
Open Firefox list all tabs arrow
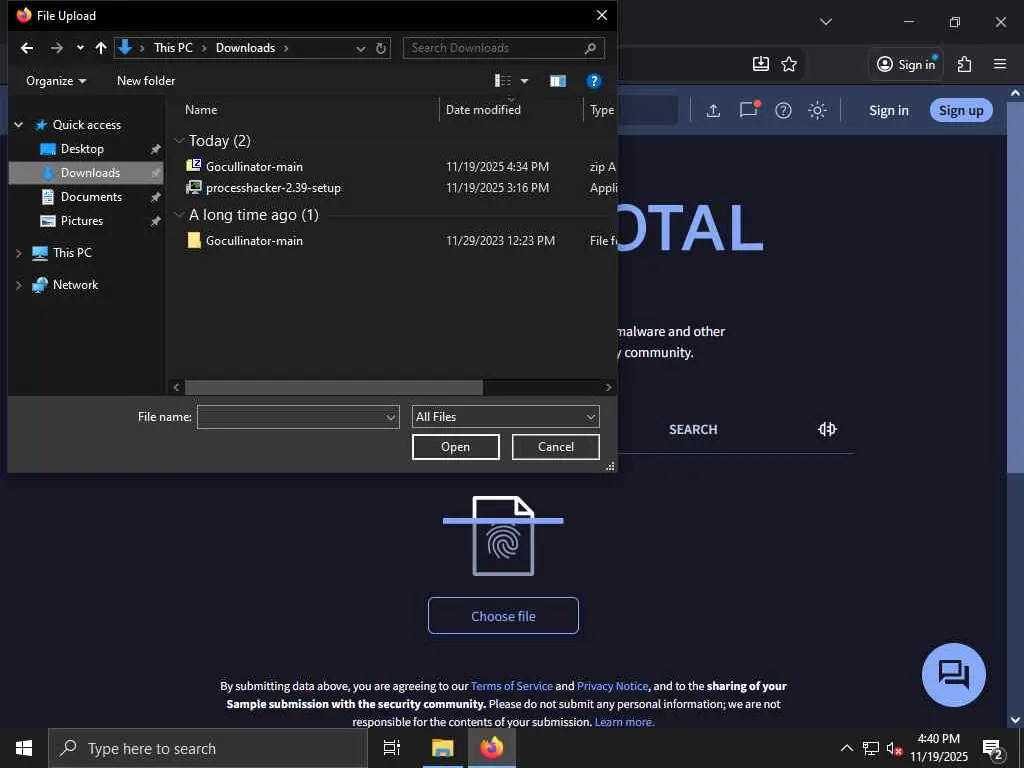(826, 22)
